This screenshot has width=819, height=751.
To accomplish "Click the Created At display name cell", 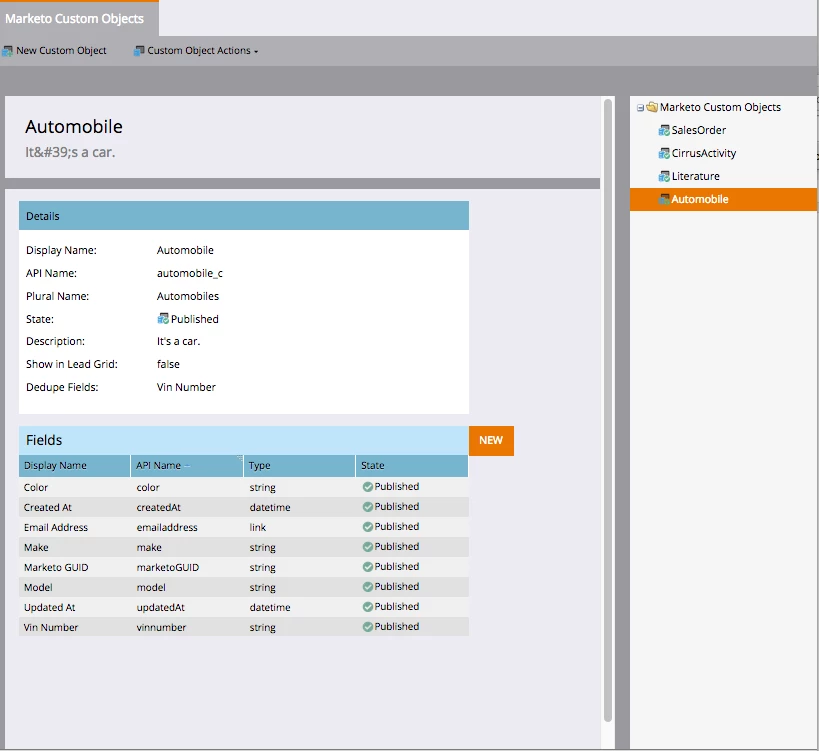I will pos(48,507).
